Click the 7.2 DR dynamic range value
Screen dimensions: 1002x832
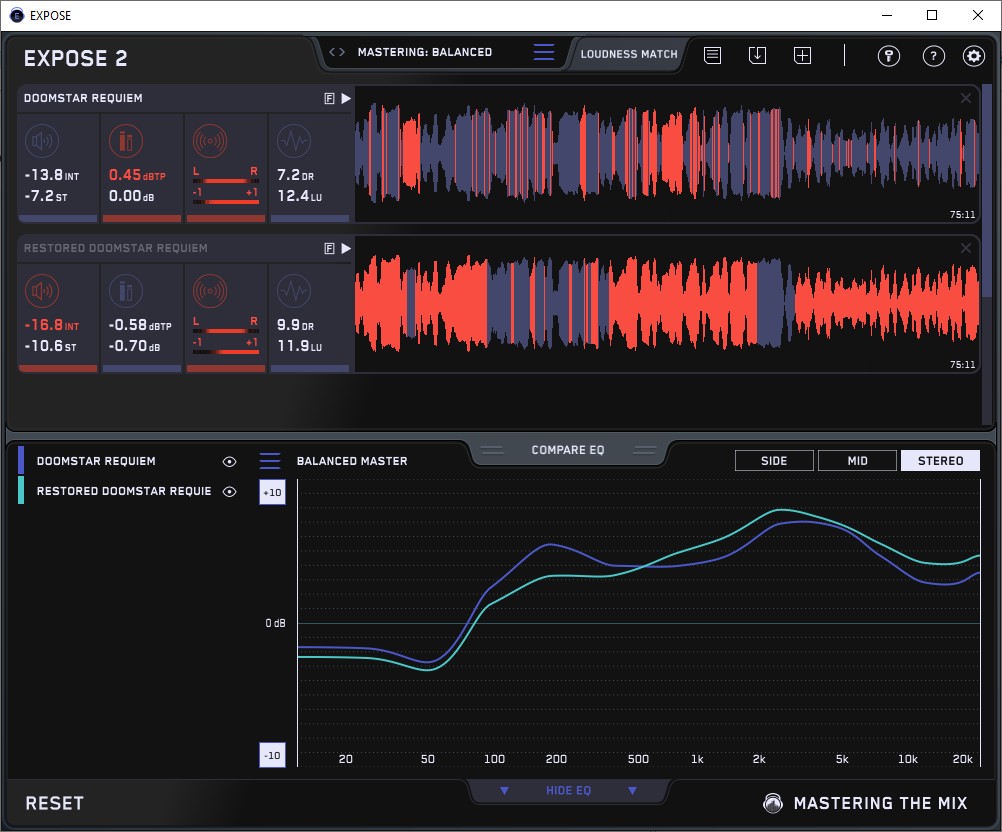tap(295, 175)
